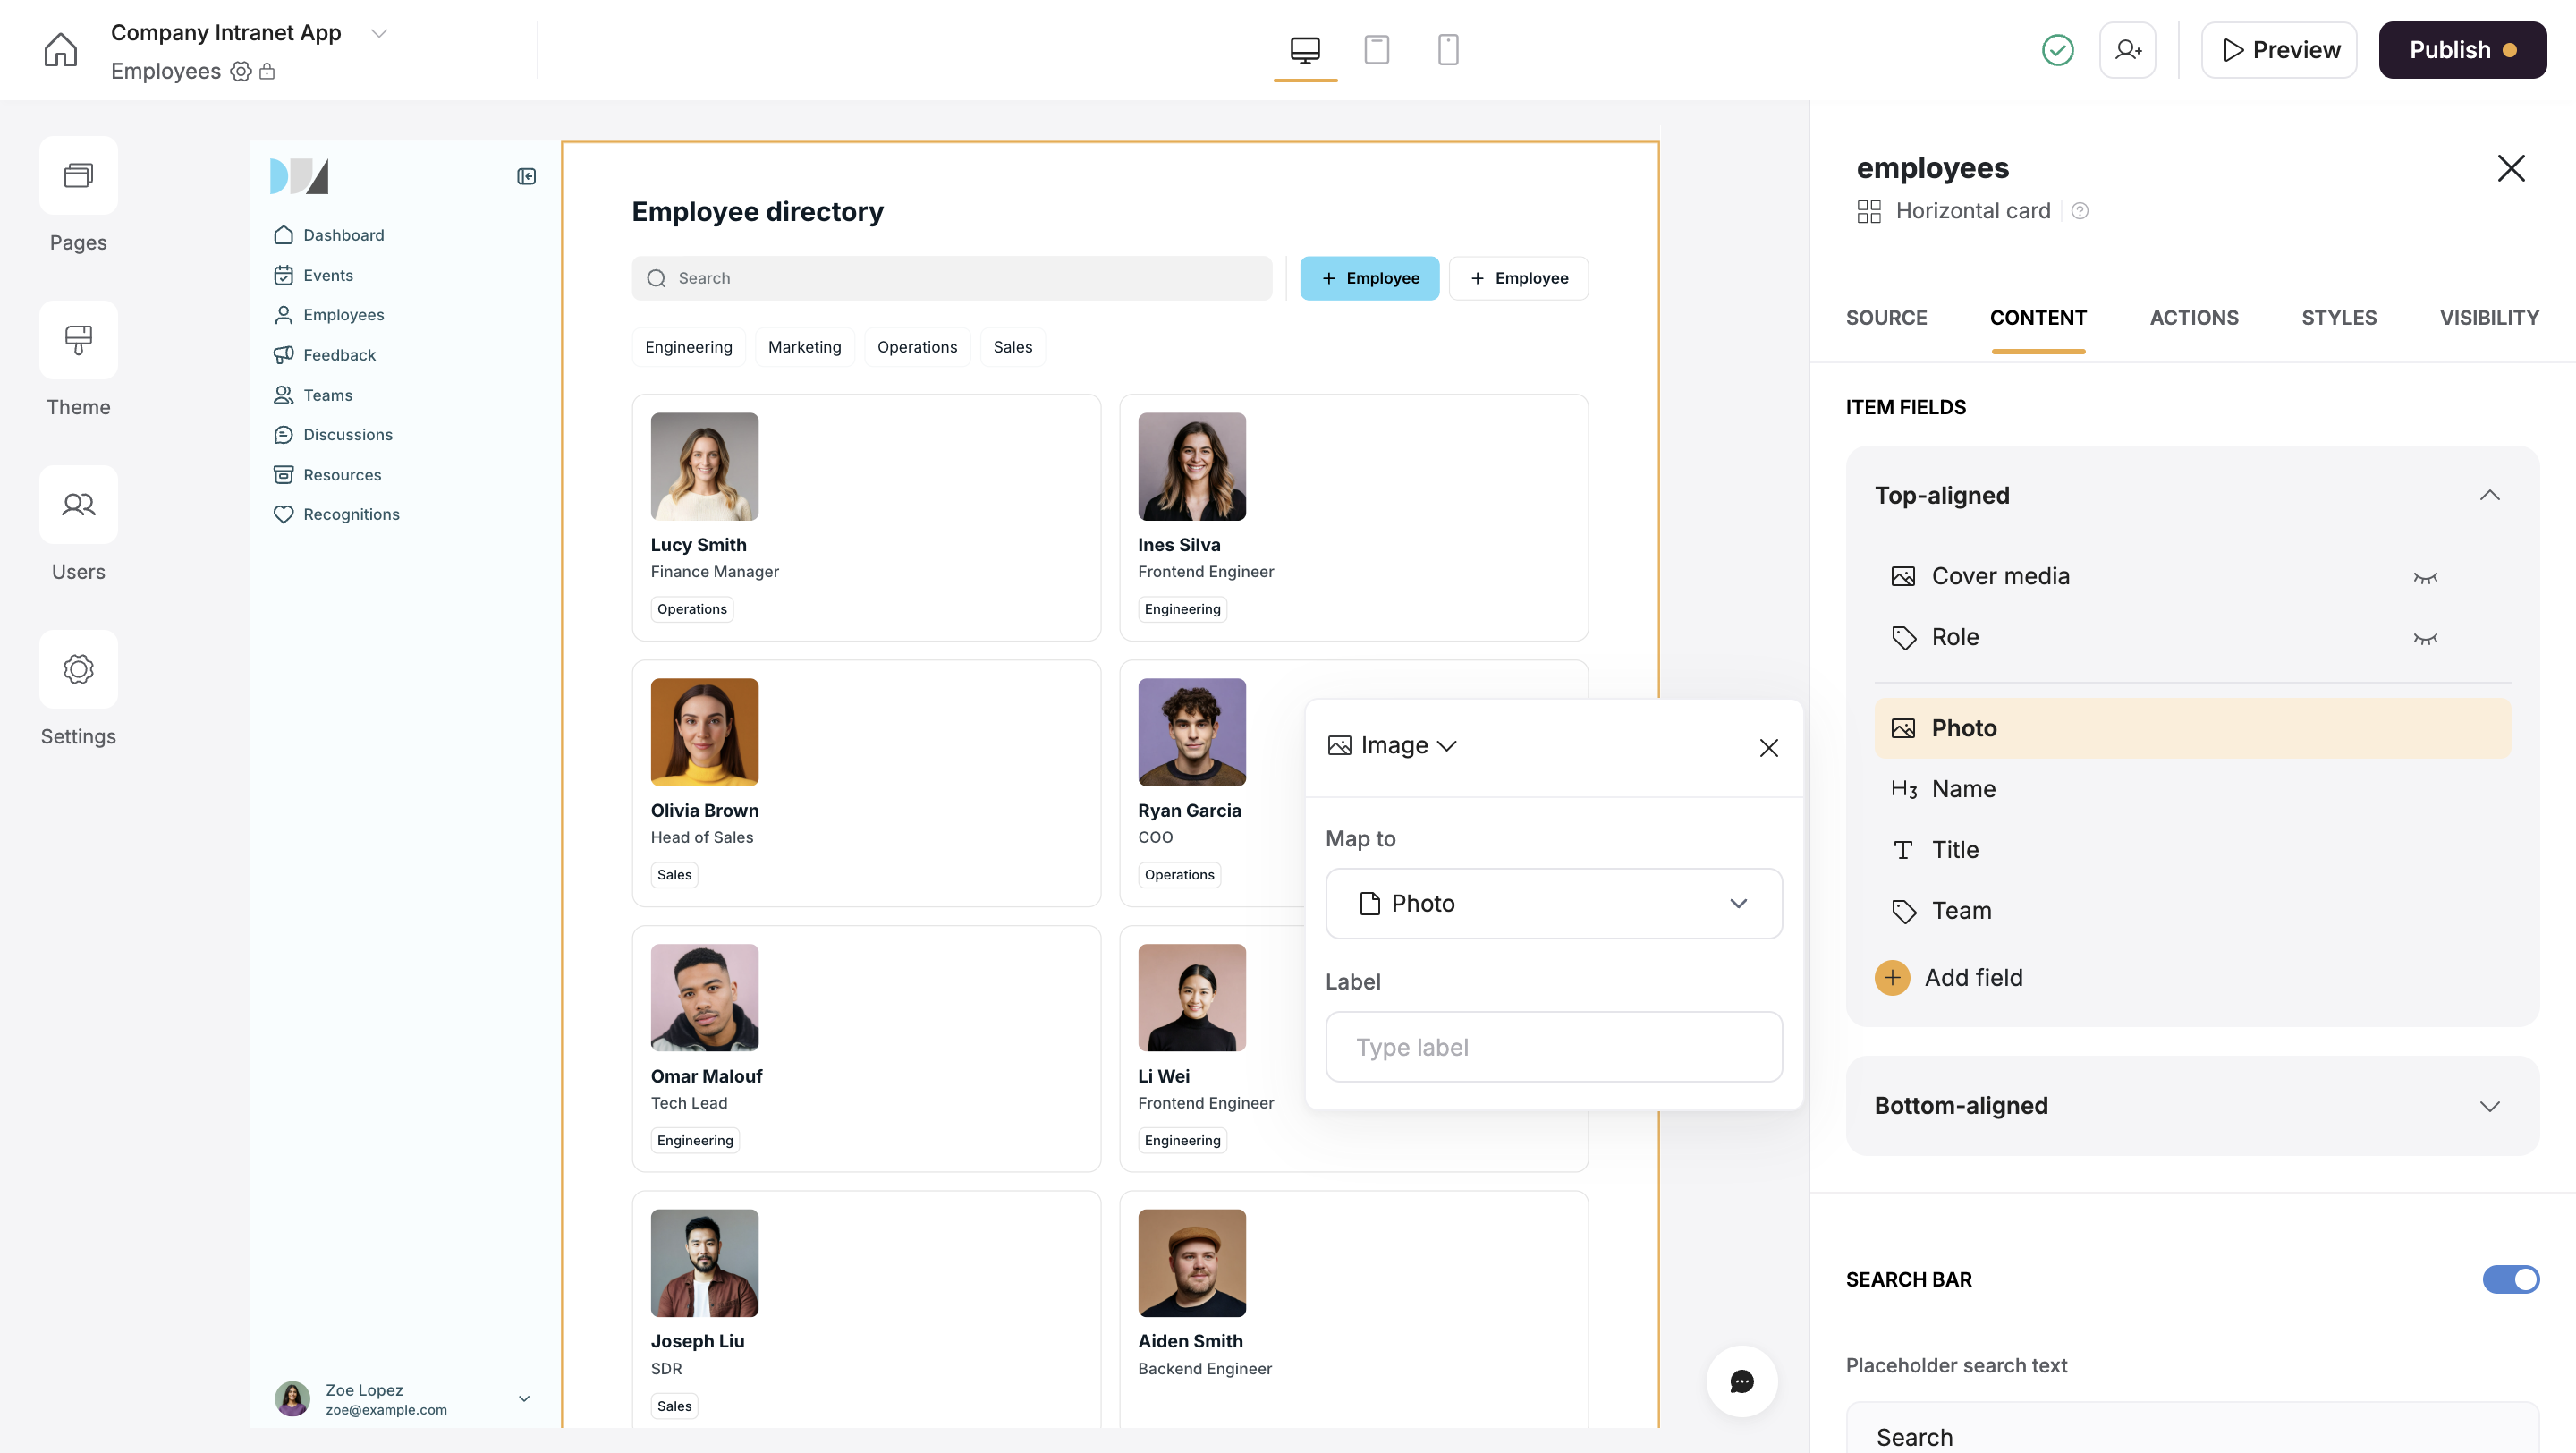The height and width of the screenshot is (1453, 2576).
Task: Toggle the Search Bar switch off
Action: click(x=2509, y=1279)
